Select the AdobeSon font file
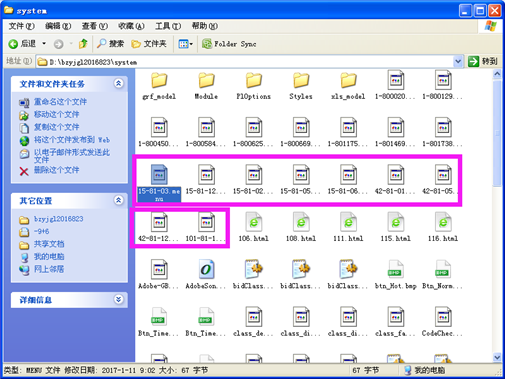 (x=206, y=275)
